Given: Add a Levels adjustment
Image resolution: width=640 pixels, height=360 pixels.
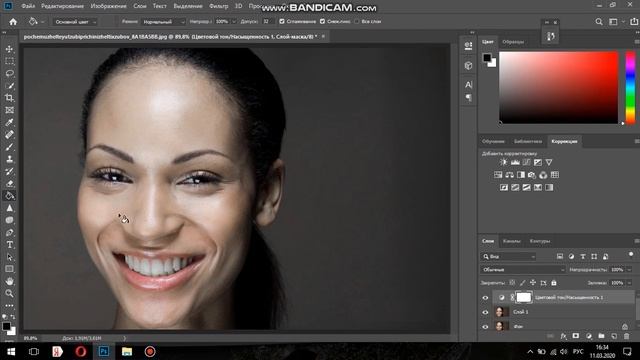Looking at the screenshot, I should [515, 162].
